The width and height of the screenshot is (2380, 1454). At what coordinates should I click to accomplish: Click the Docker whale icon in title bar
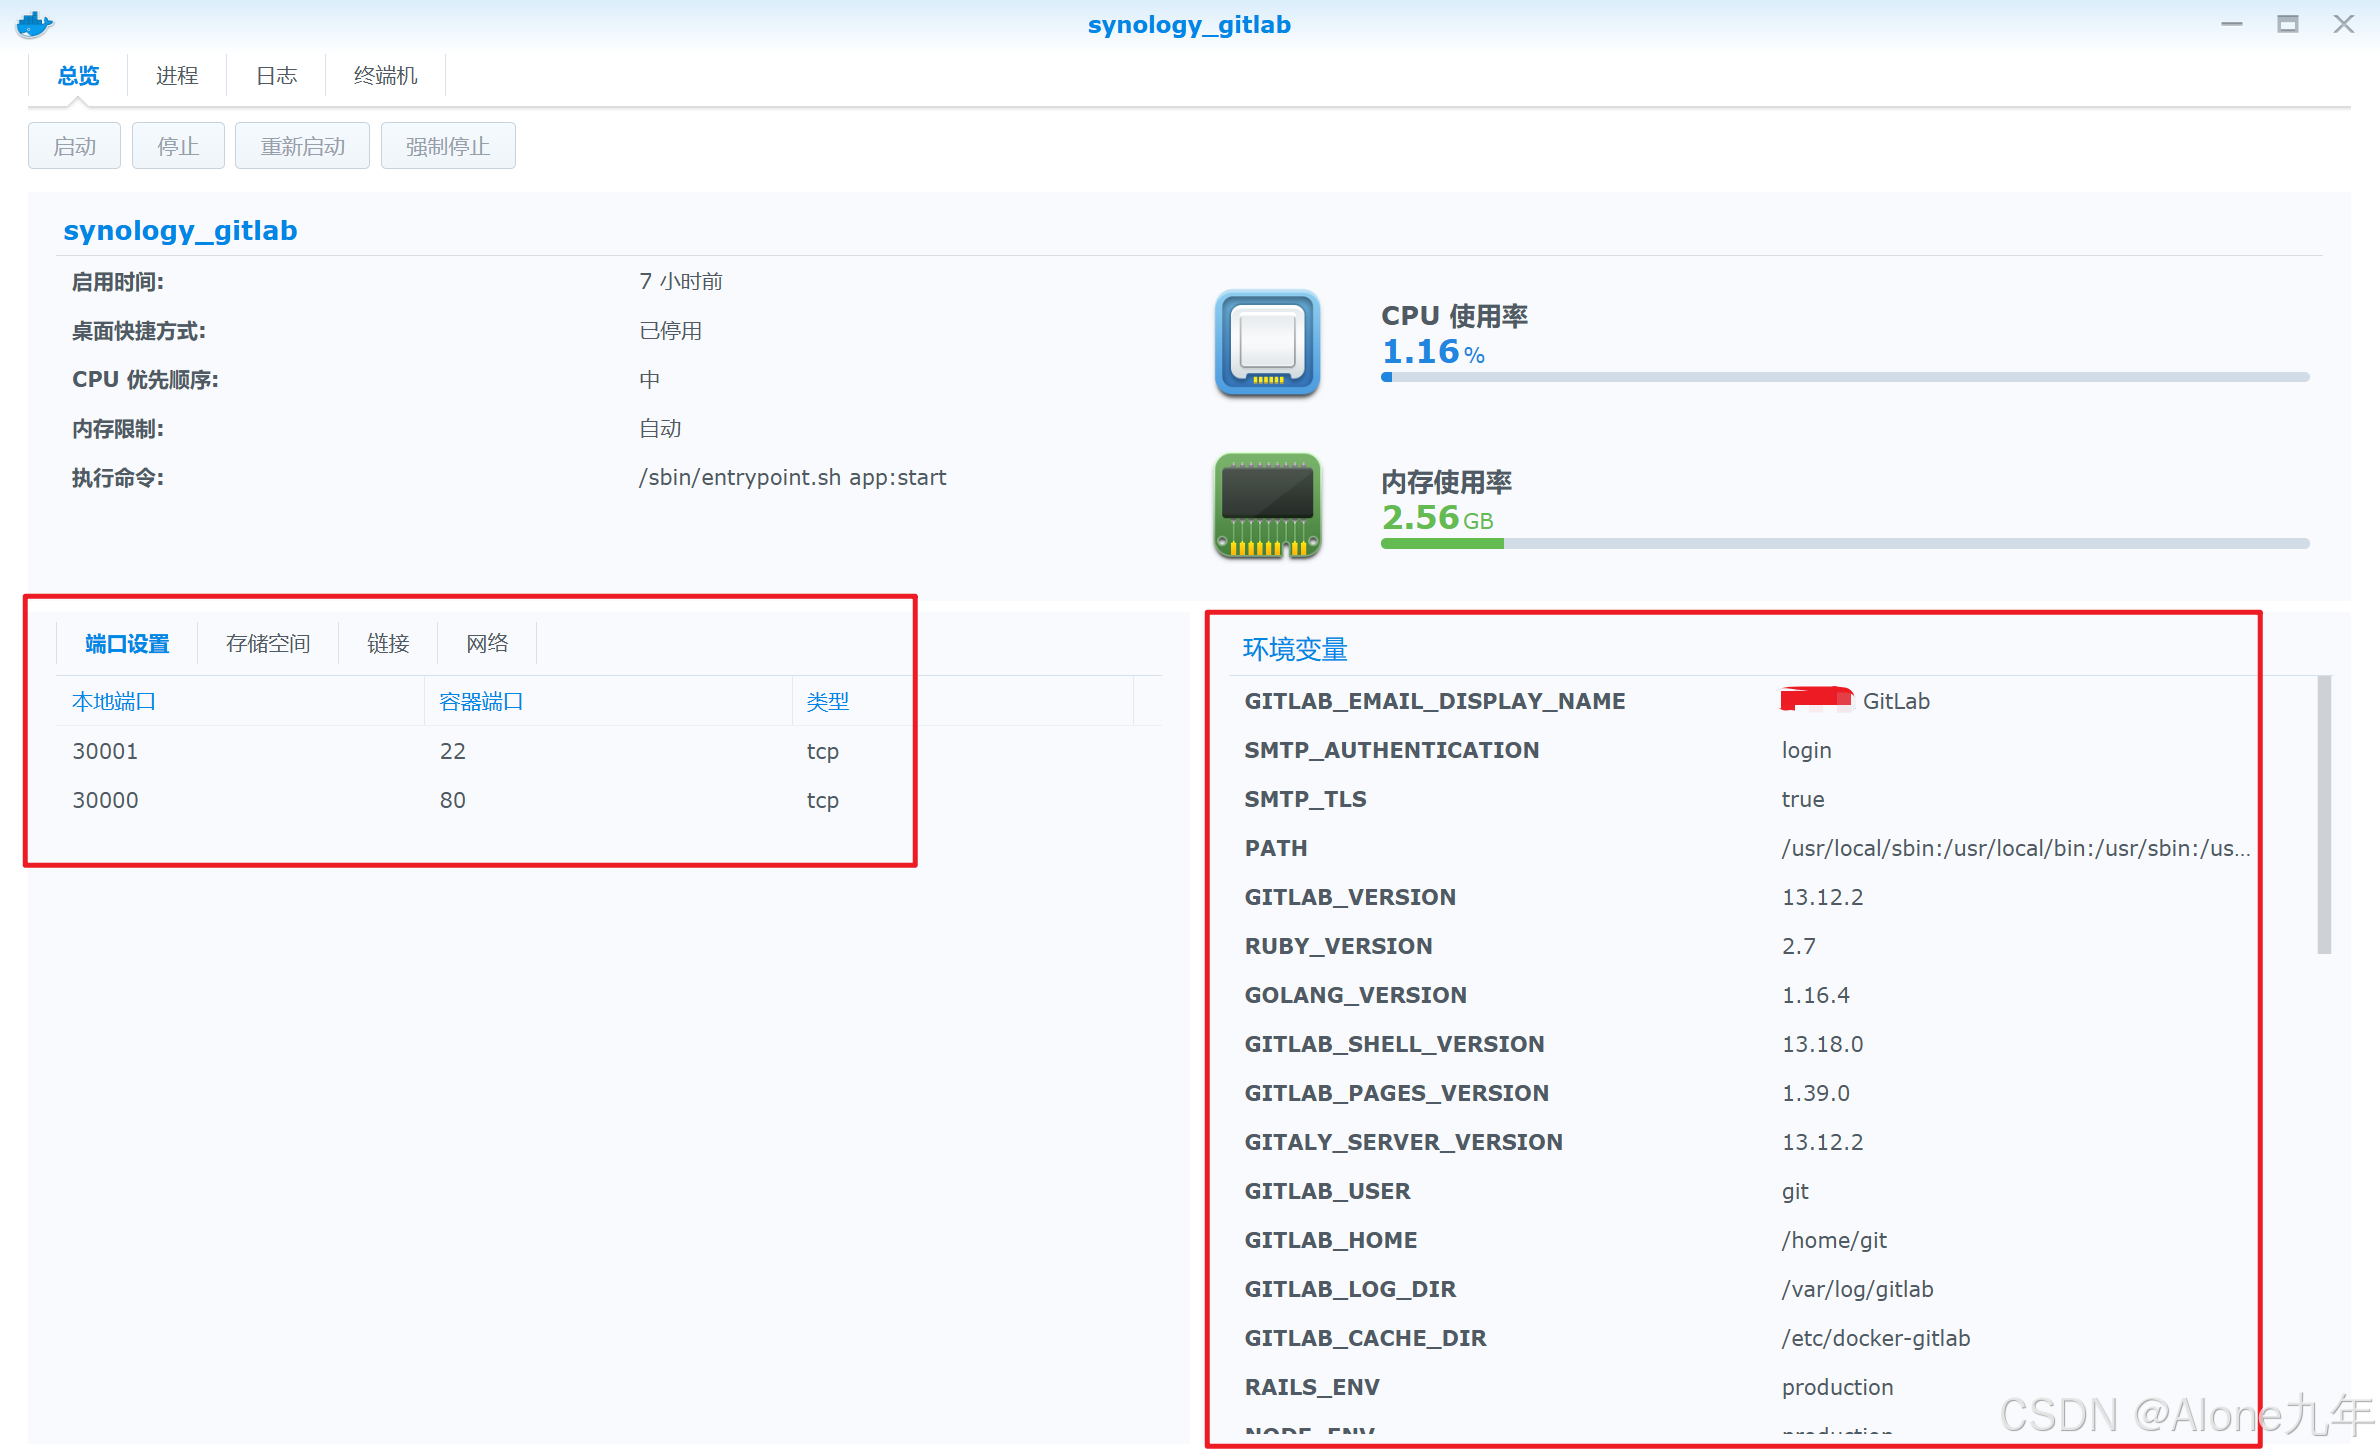34,24
